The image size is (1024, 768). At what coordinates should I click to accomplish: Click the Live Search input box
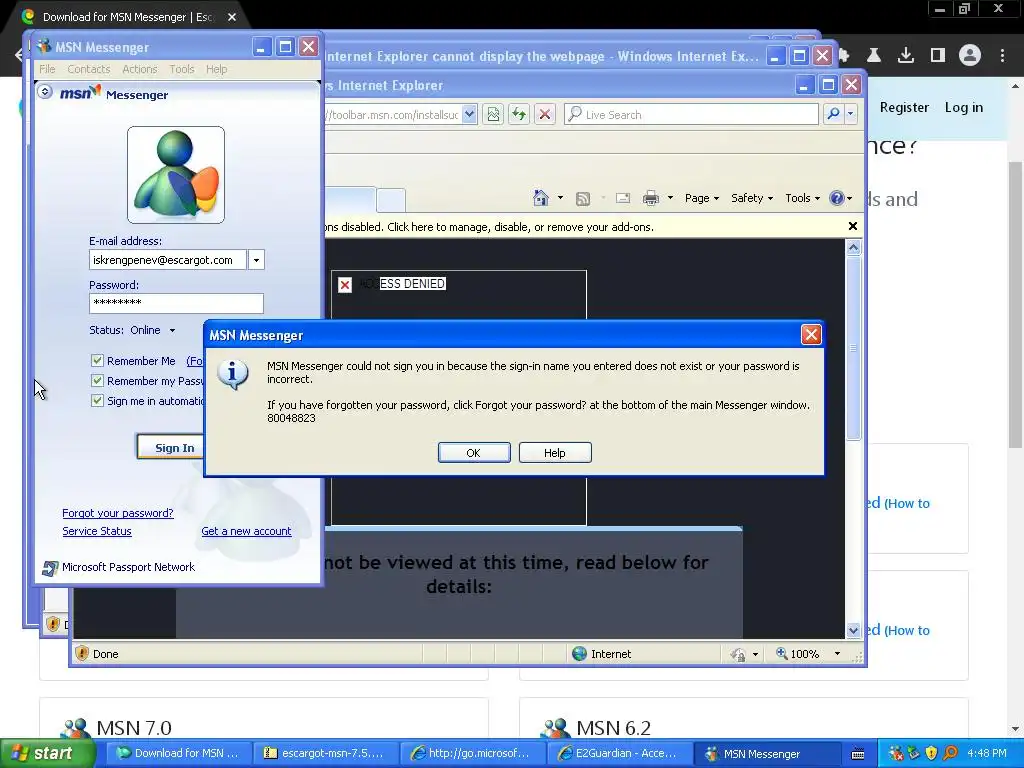pyautogui.click(x=692, y=115)
